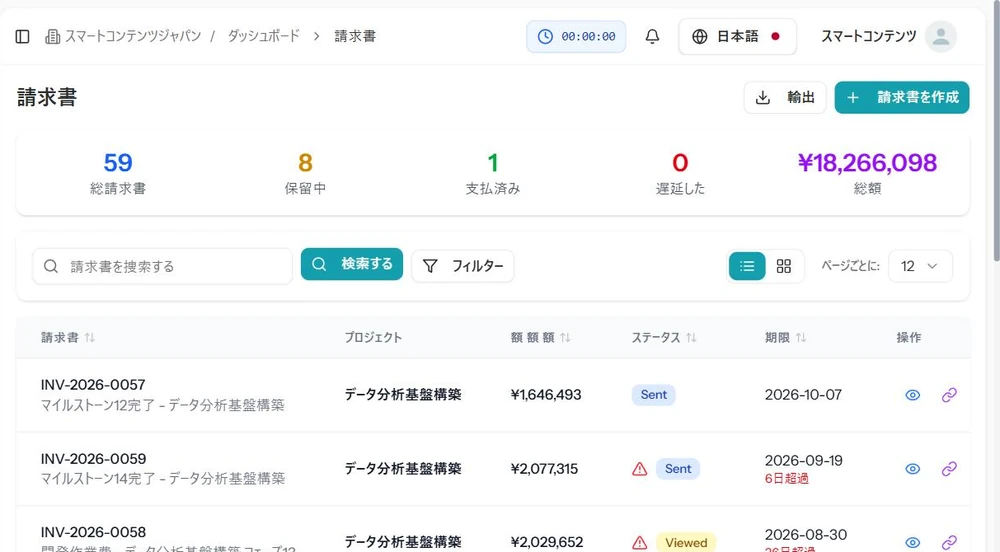Click the funnel filter icon

coord(430,266)
